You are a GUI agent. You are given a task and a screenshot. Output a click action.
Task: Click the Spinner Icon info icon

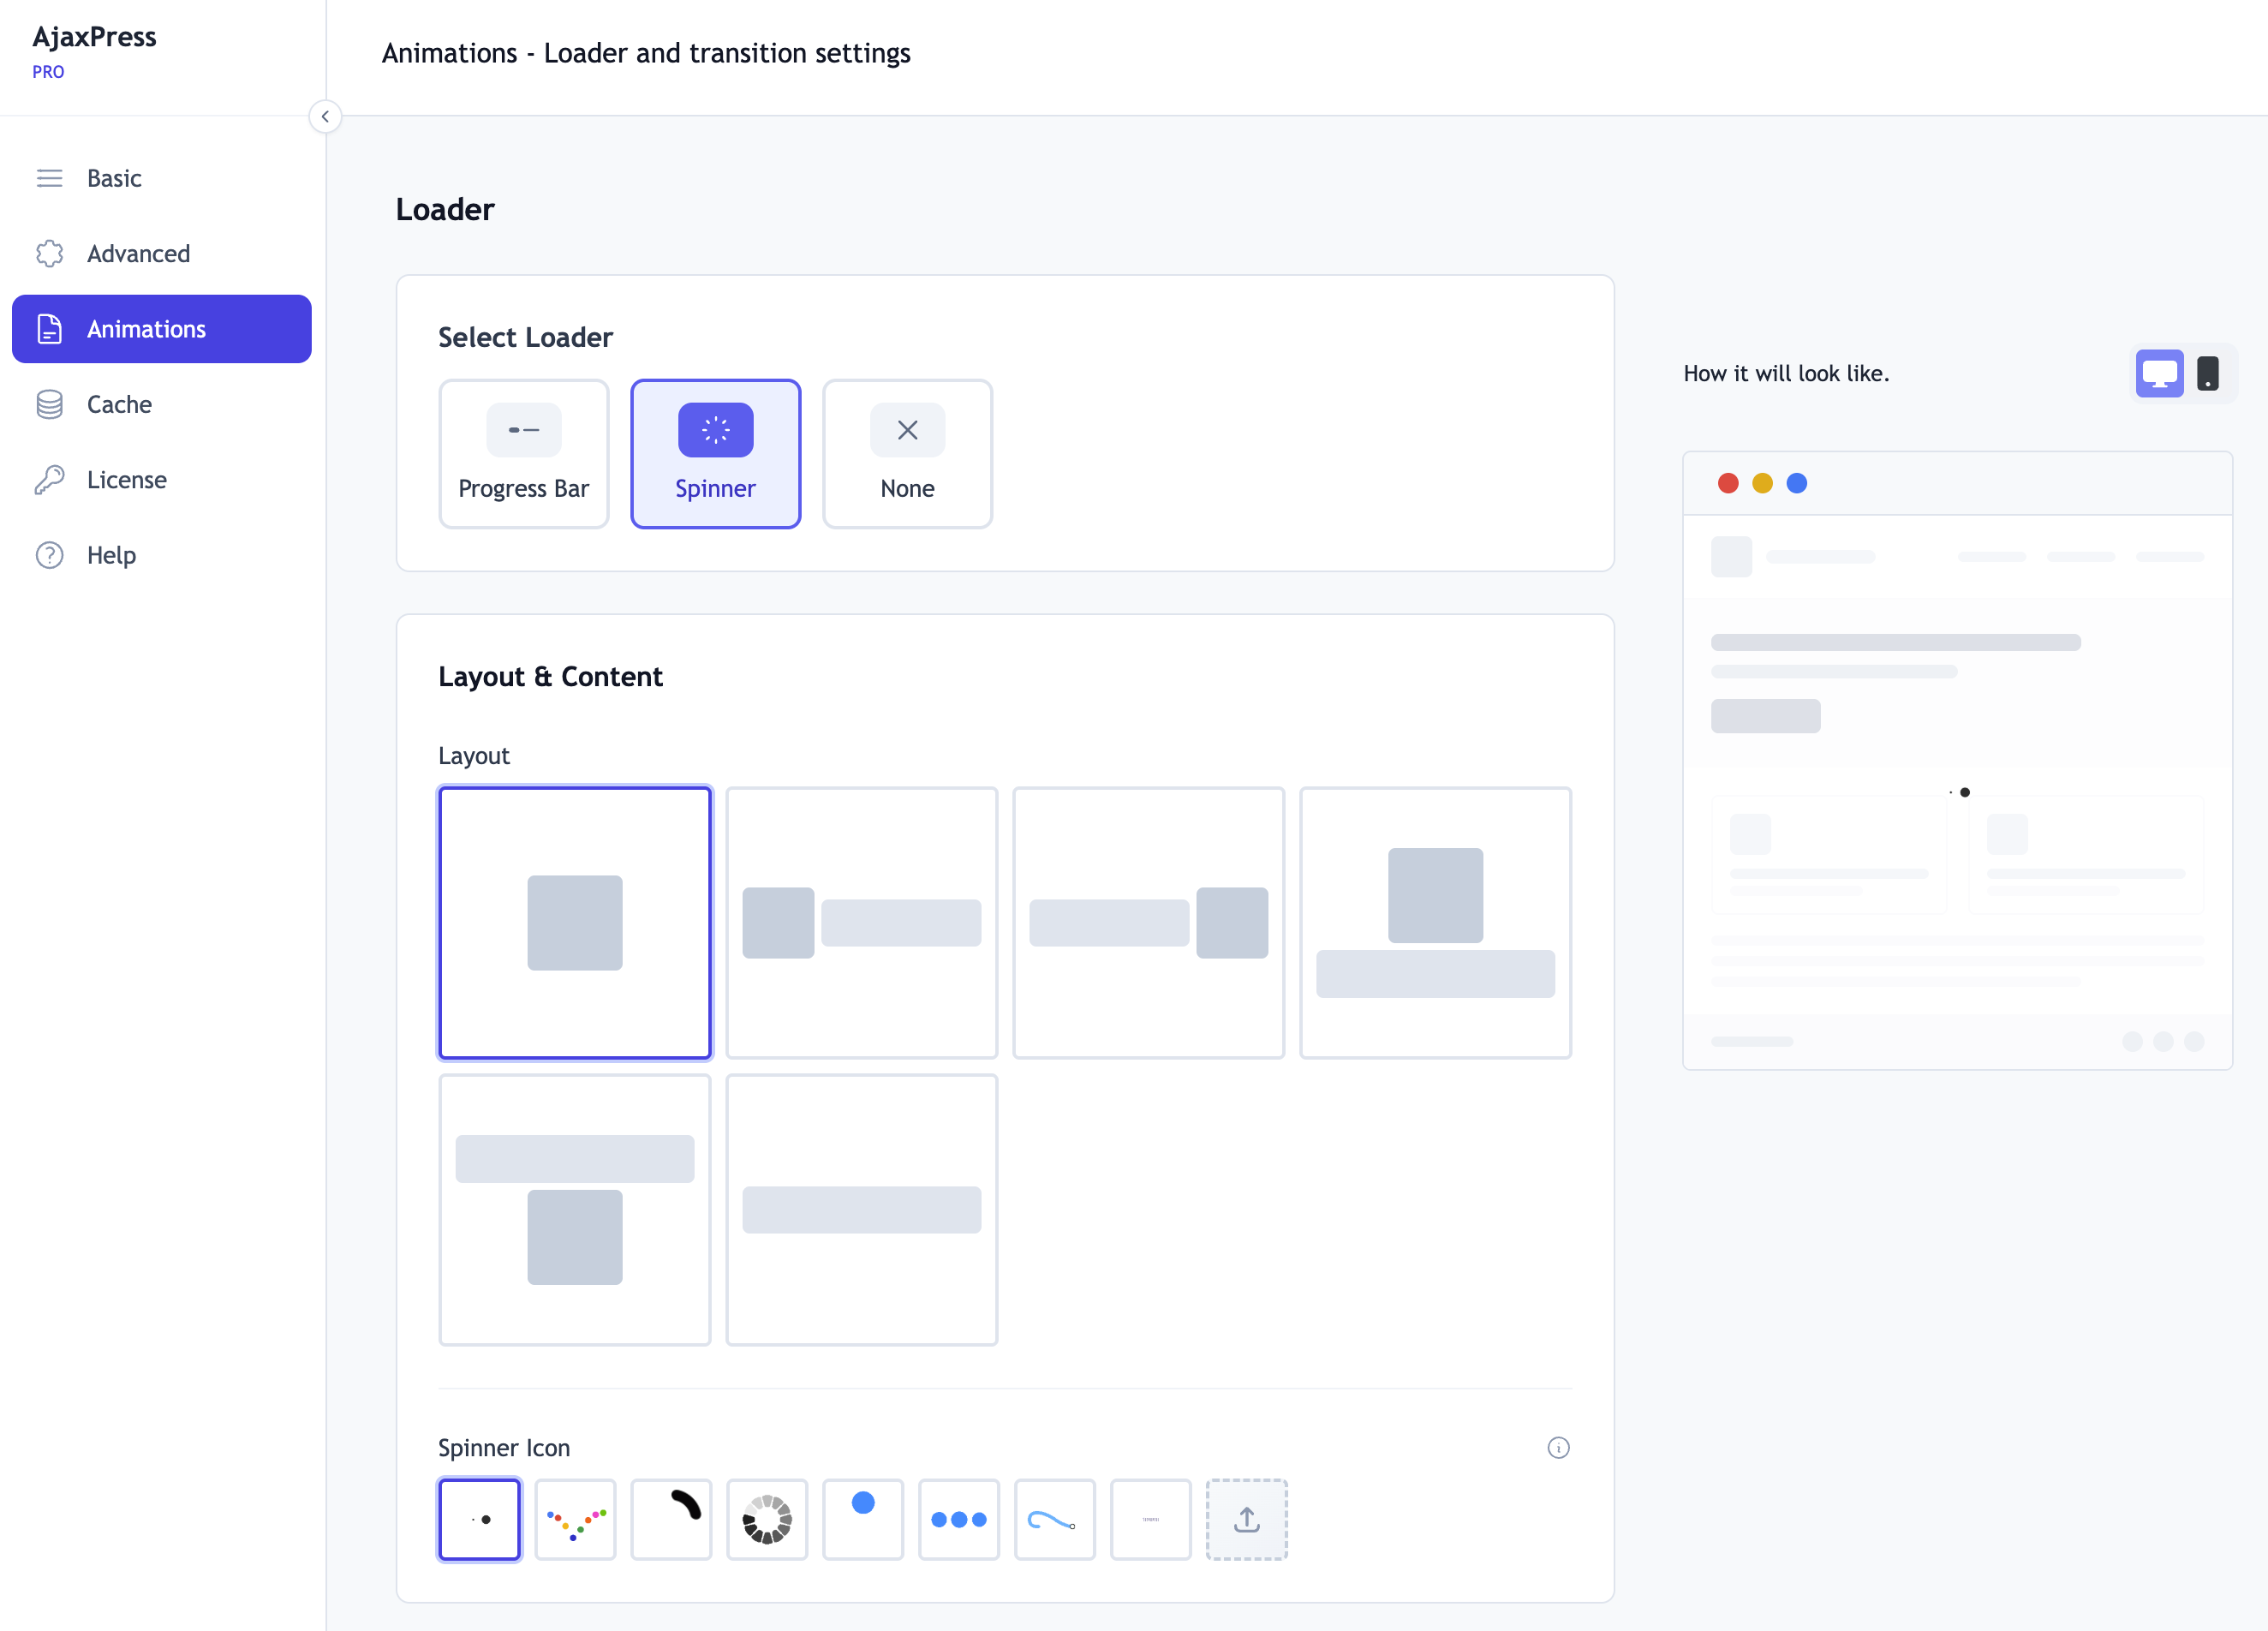[1558, 1447]
